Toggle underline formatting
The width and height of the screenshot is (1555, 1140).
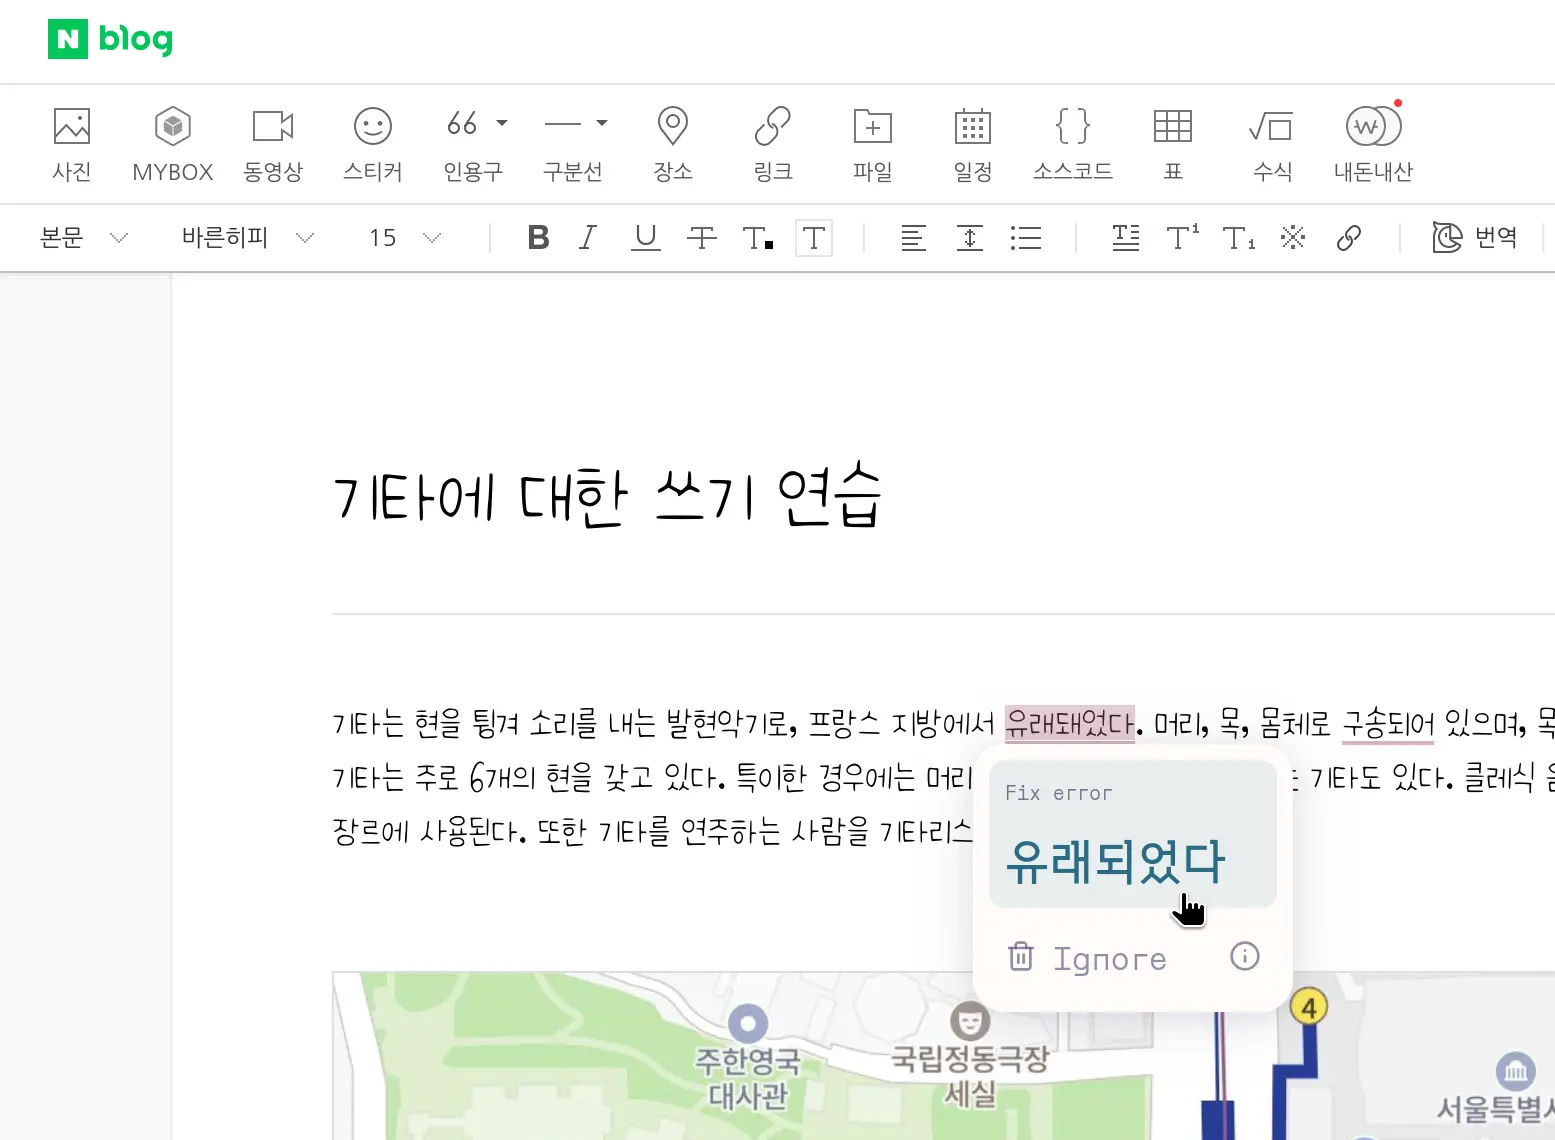(x=645, y=238)
